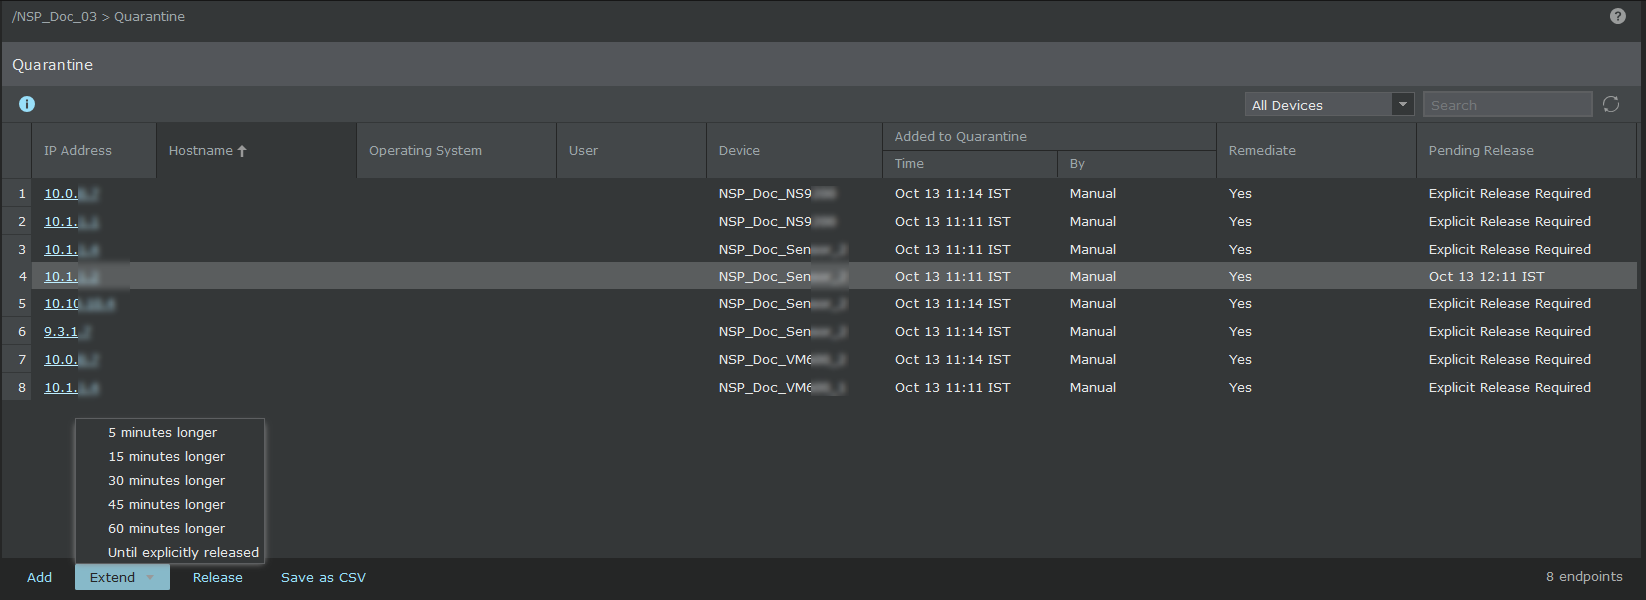Choose 30 minutes longer
1646x600 pixels.
(x=166, y=480)
